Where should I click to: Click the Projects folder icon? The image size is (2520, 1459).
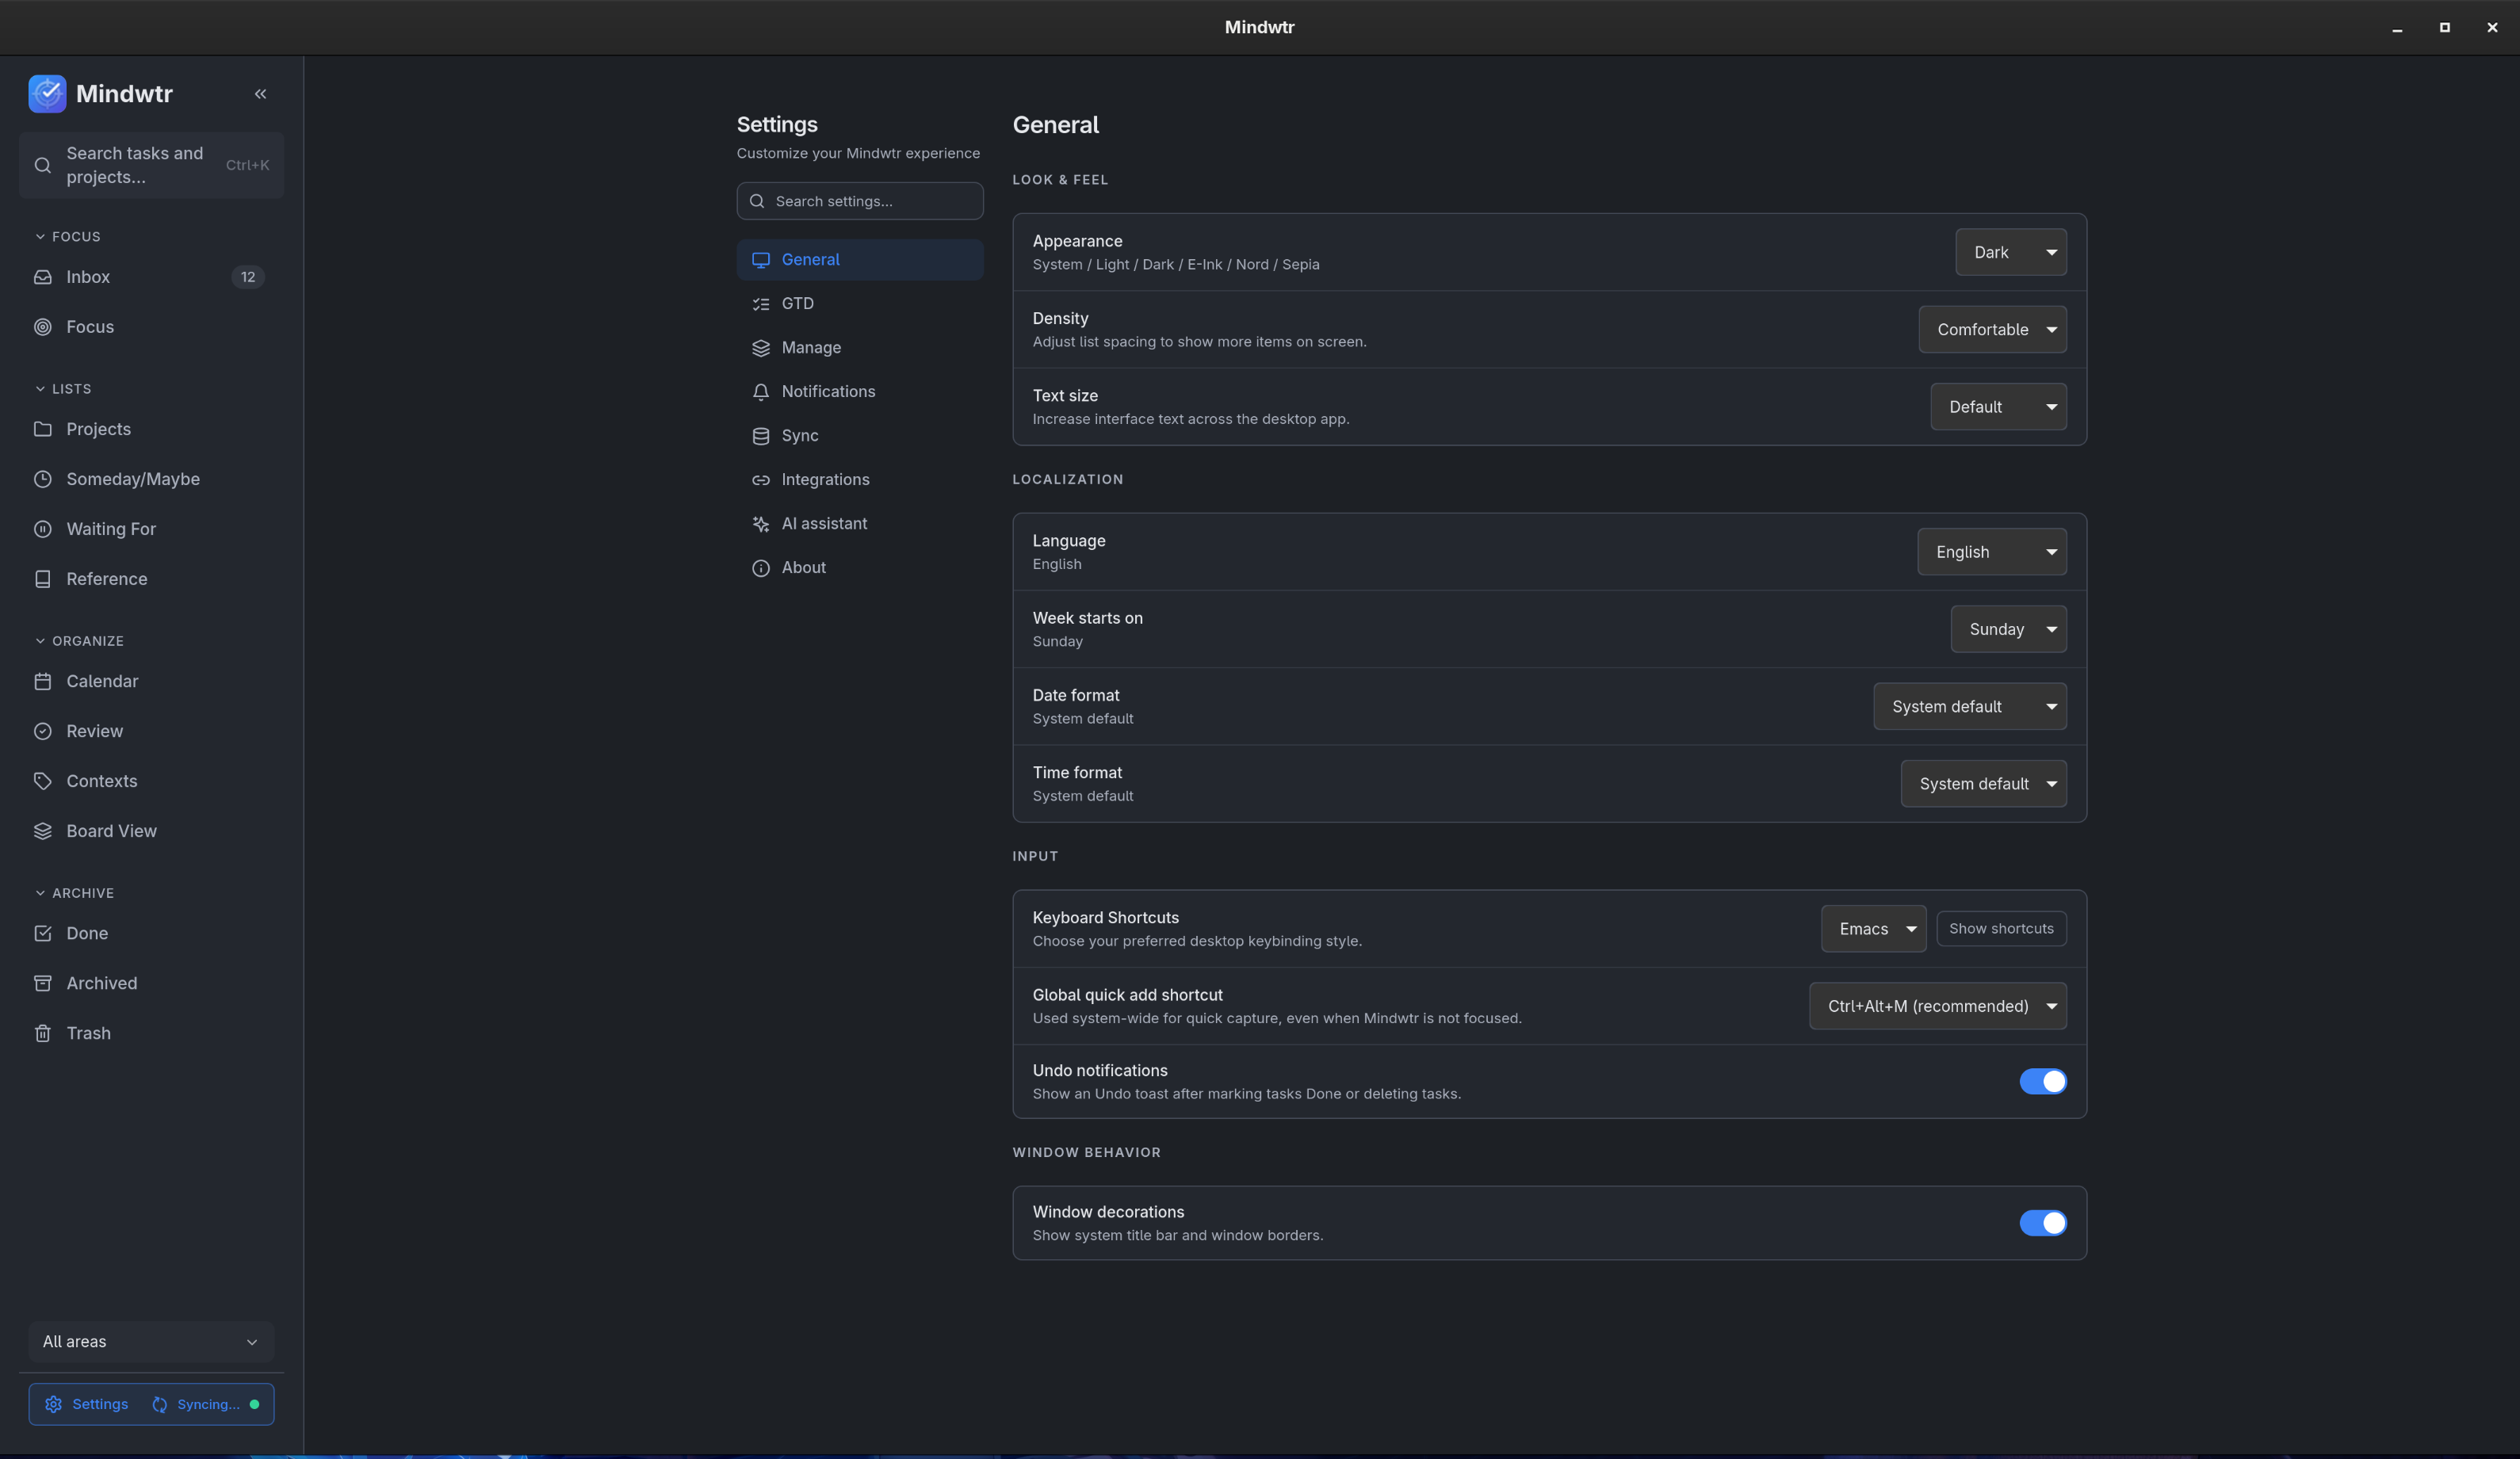[43, 429]
